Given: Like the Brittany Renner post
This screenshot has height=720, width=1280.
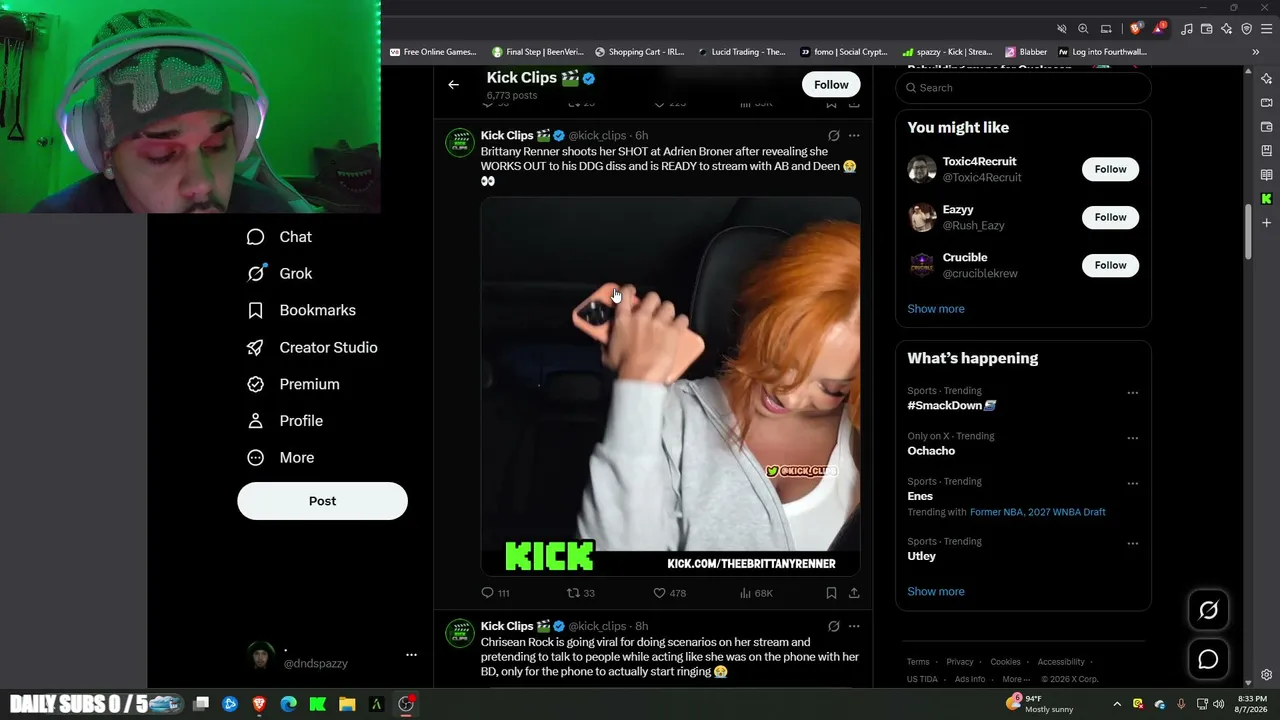Looking at the screenshot, I should coord(669,593).
